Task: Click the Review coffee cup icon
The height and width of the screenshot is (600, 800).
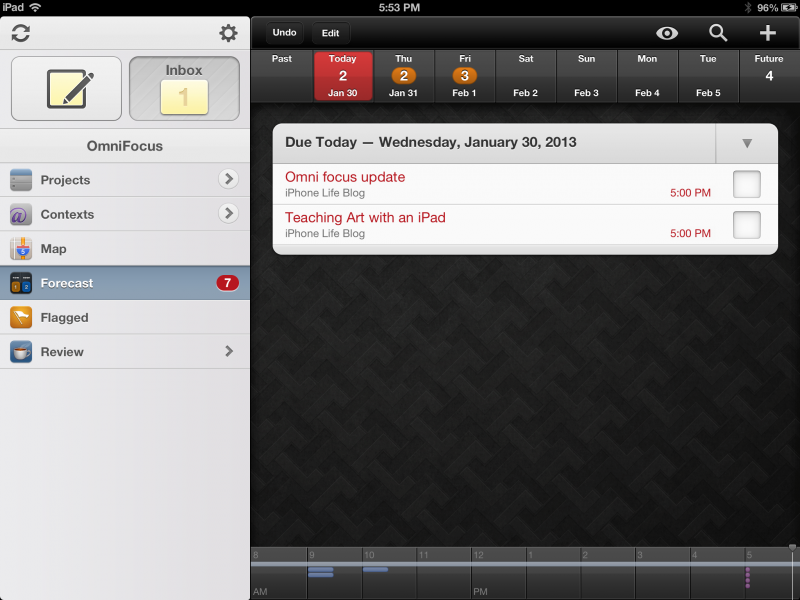Action: click(x=21, y=352)
